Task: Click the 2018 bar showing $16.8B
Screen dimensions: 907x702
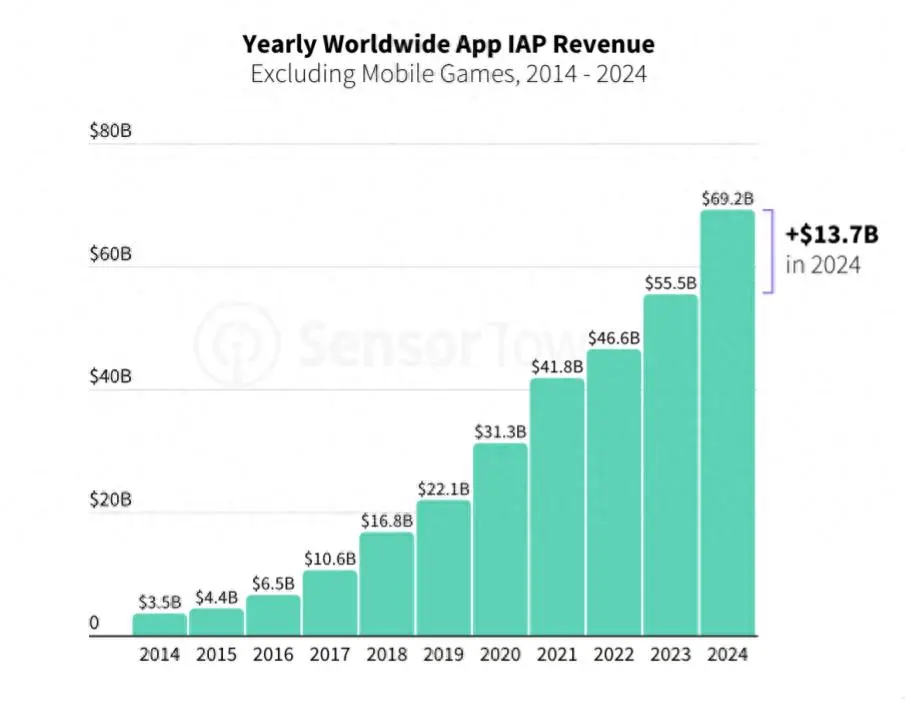Action: coord(387,584)
